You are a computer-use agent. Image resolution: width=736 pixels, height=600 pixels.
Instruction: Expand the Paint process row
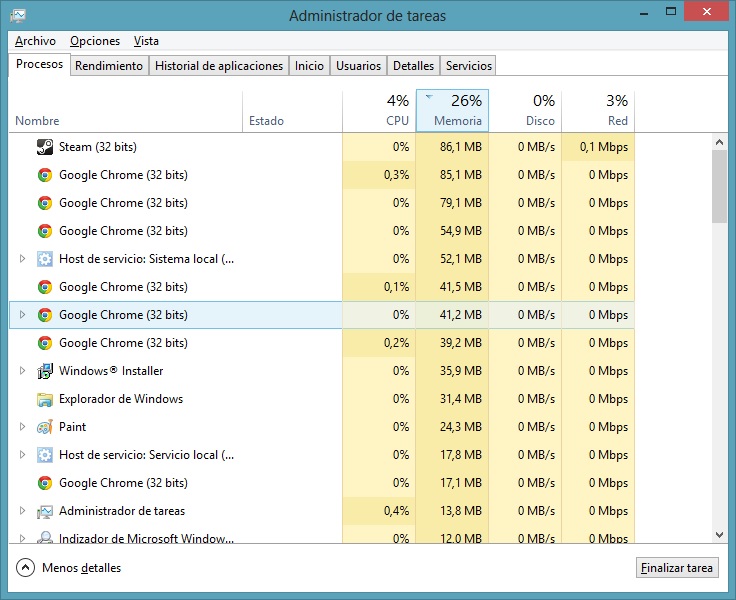pyautogui.click(x=22, y=427)
